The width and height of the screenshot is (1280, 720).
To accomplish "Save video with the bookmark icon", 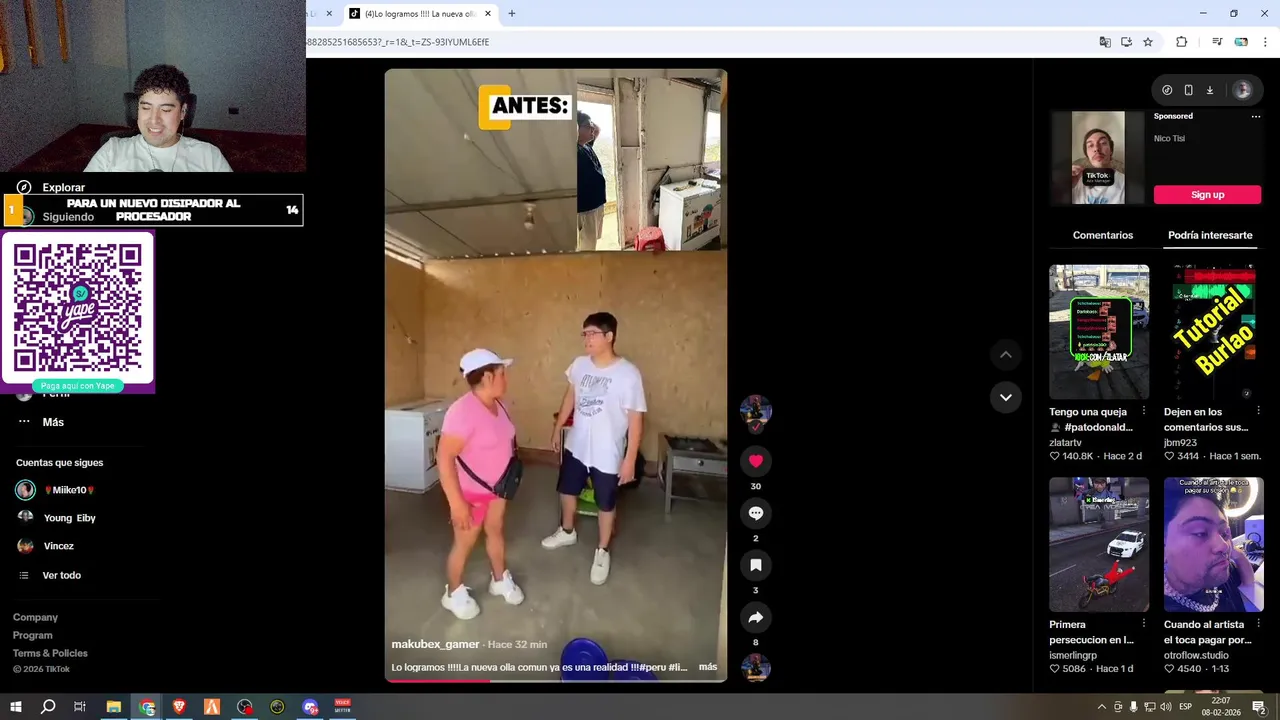I will pos(756,565).
